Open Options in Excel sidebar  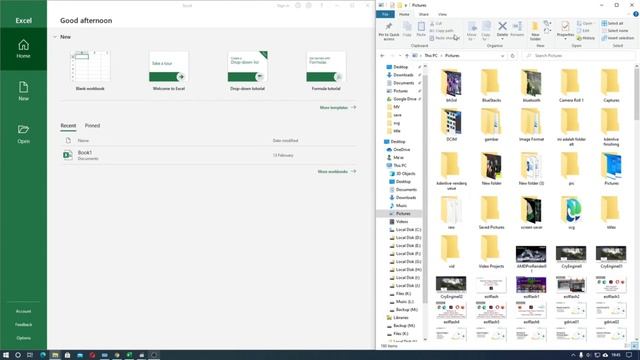(x=23, y=338)
